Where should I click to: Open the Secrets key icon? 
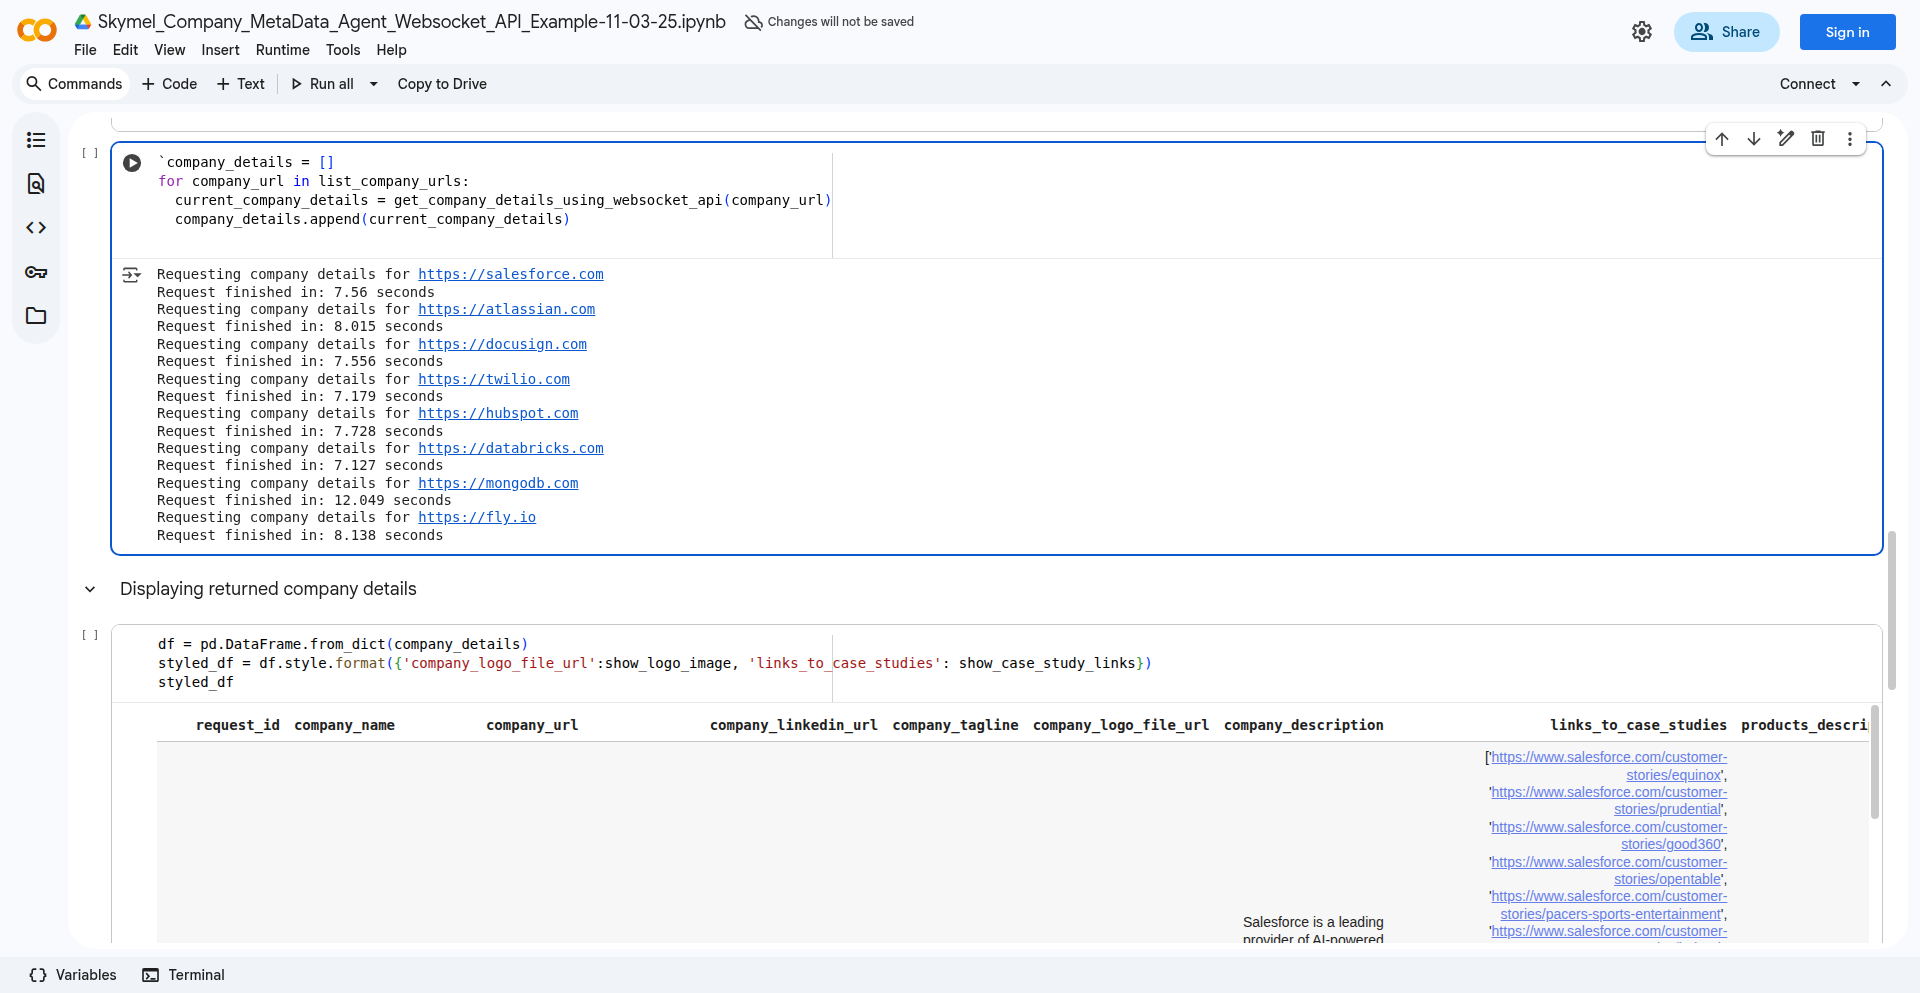tap(36, 272)
